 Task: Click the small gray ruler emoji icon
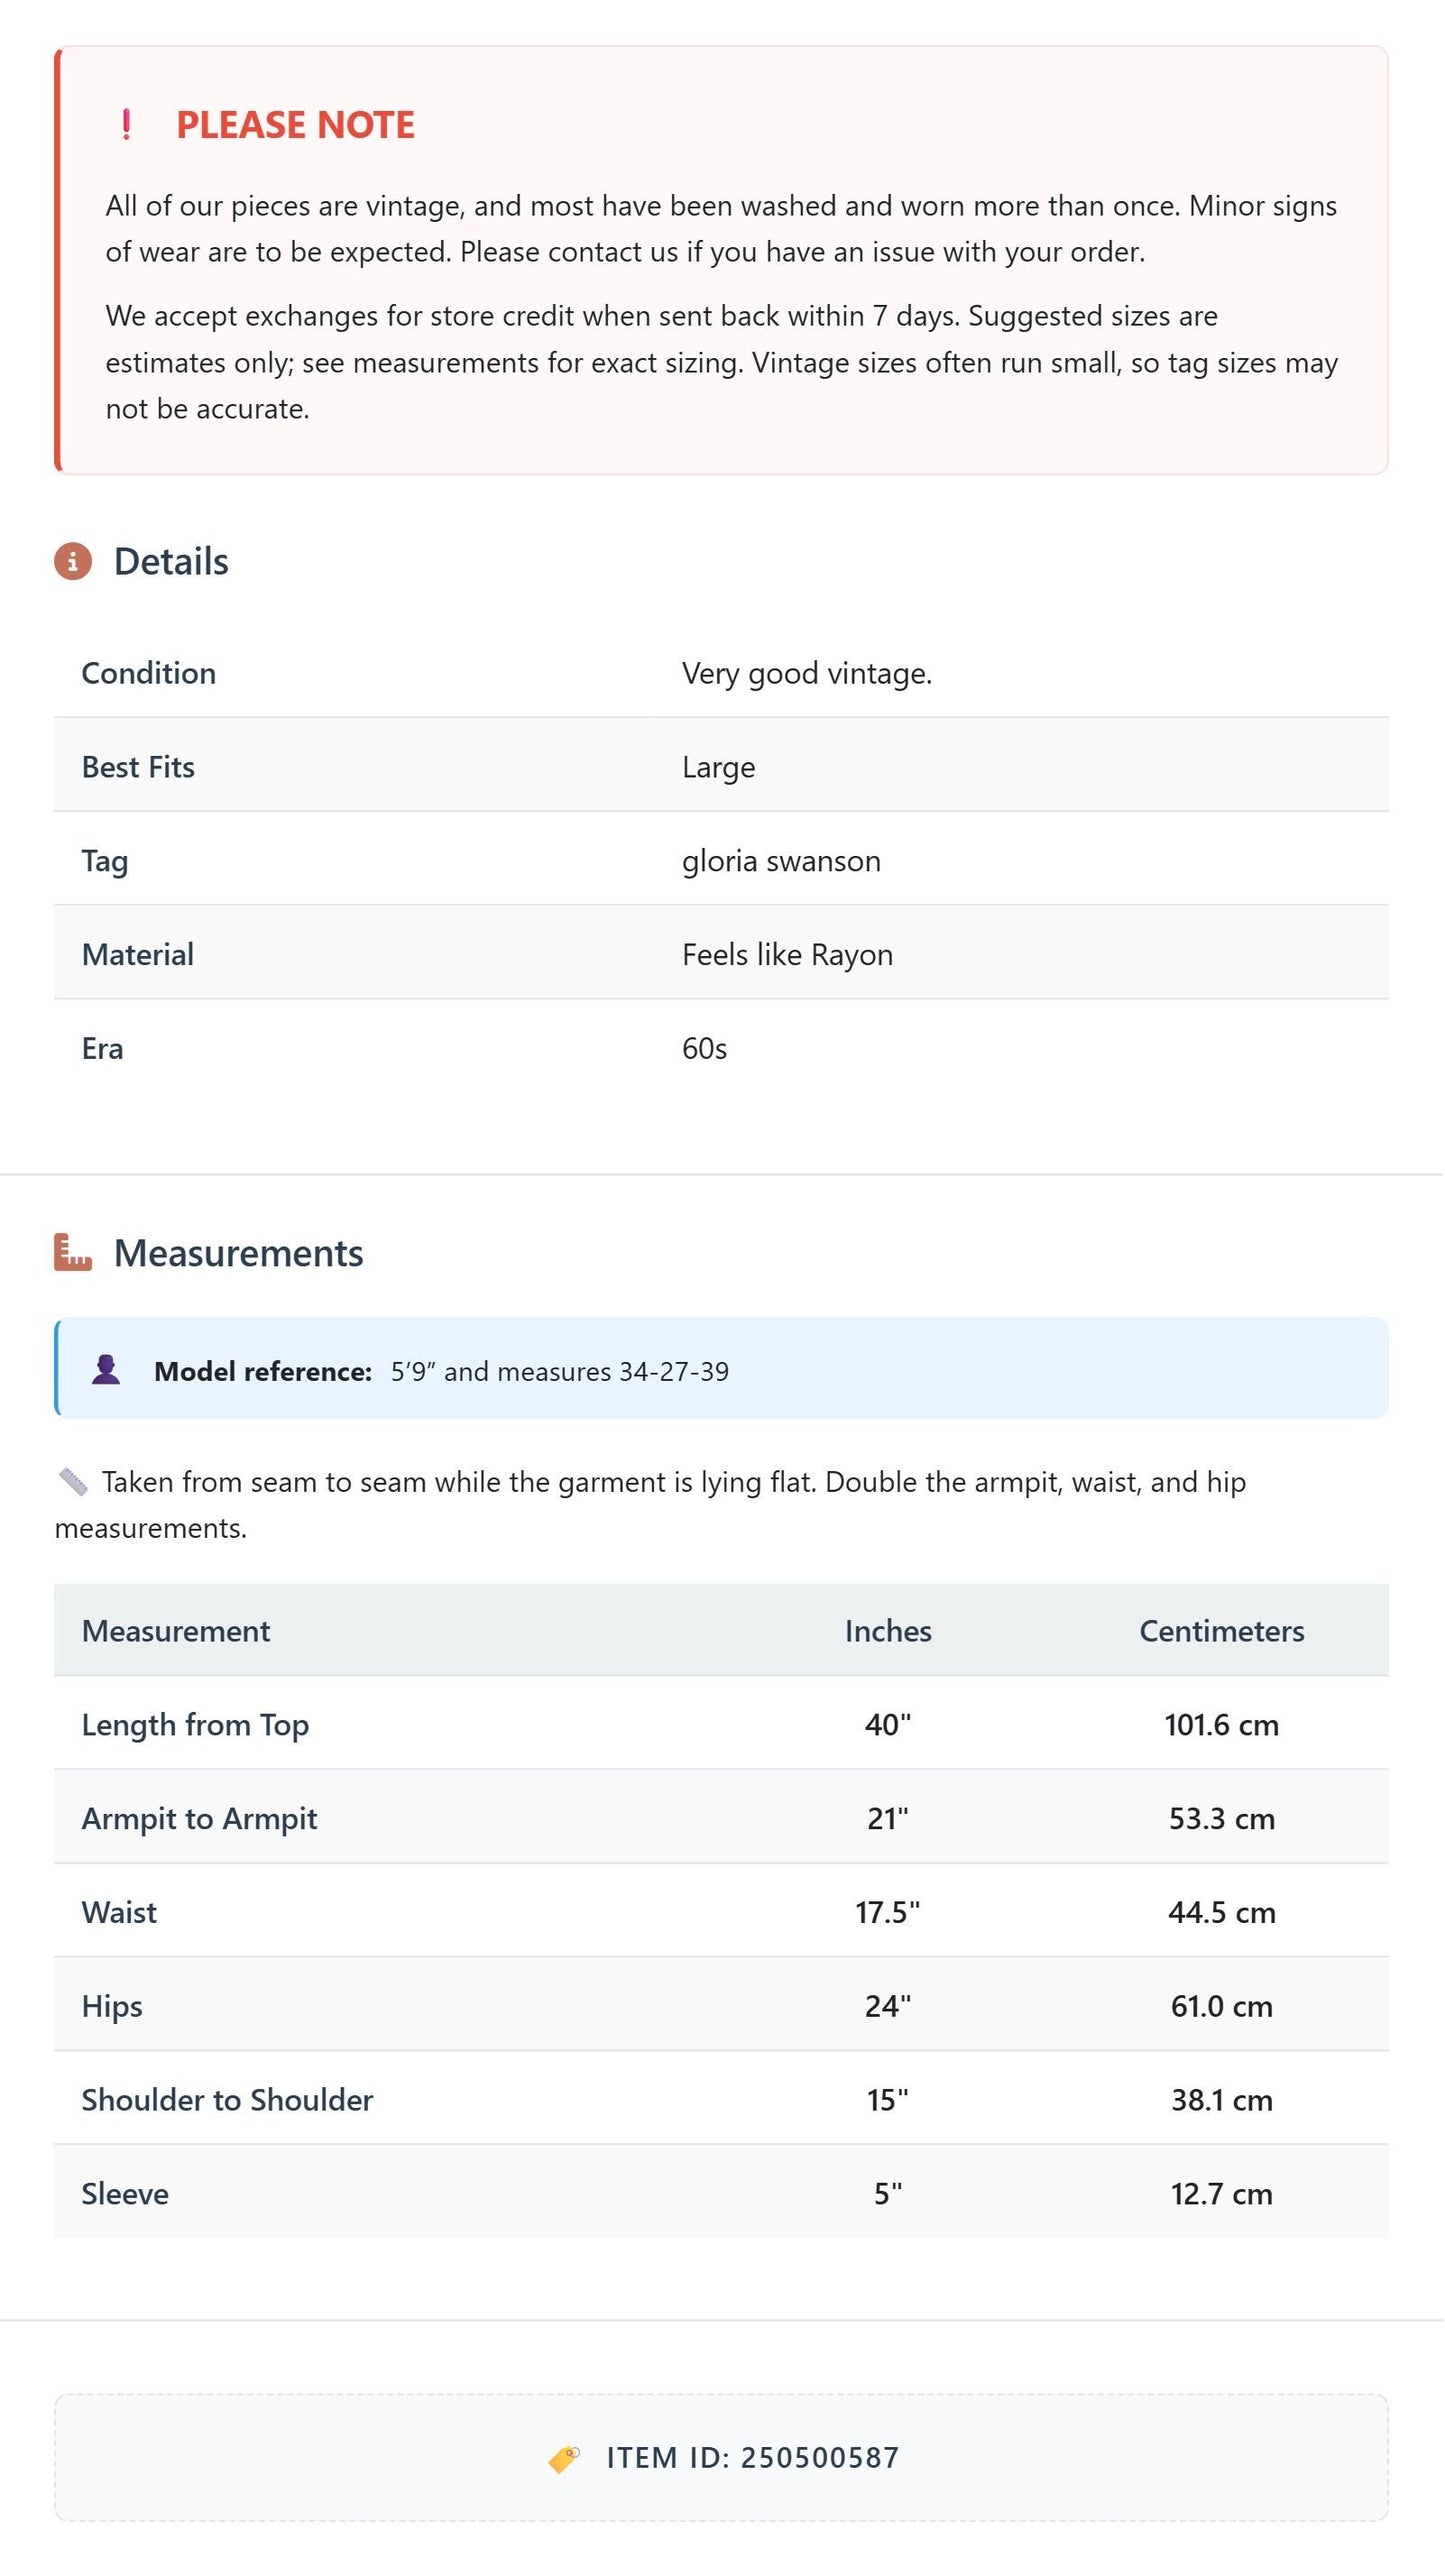click(74, 1482)
